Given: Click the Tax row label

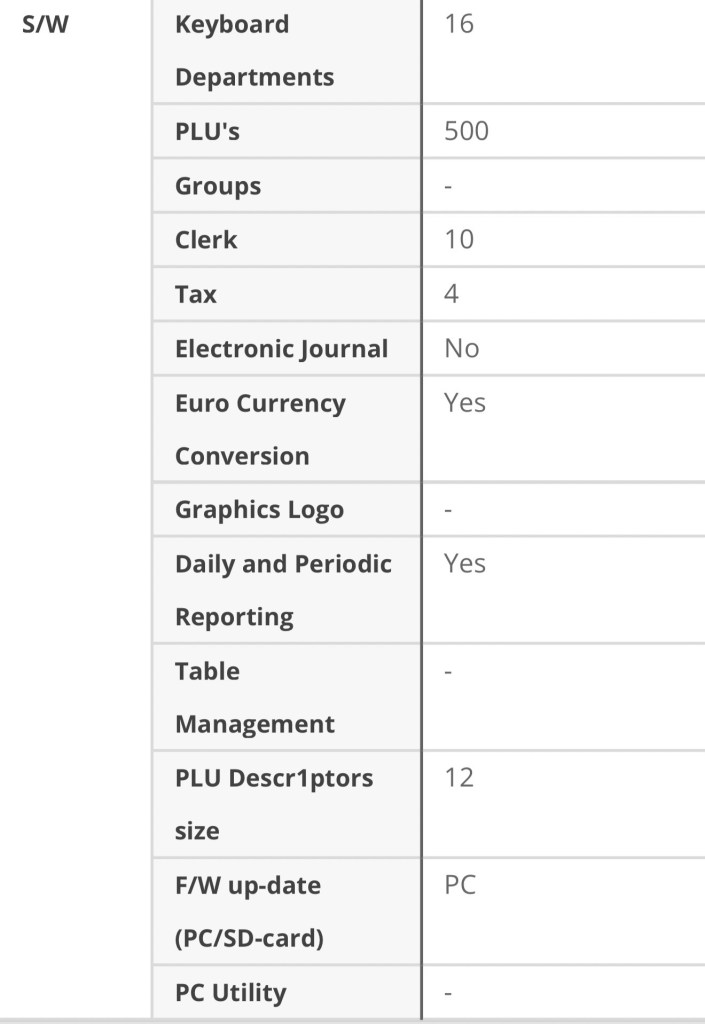Looking at the screenshot, I should (196, 294).
